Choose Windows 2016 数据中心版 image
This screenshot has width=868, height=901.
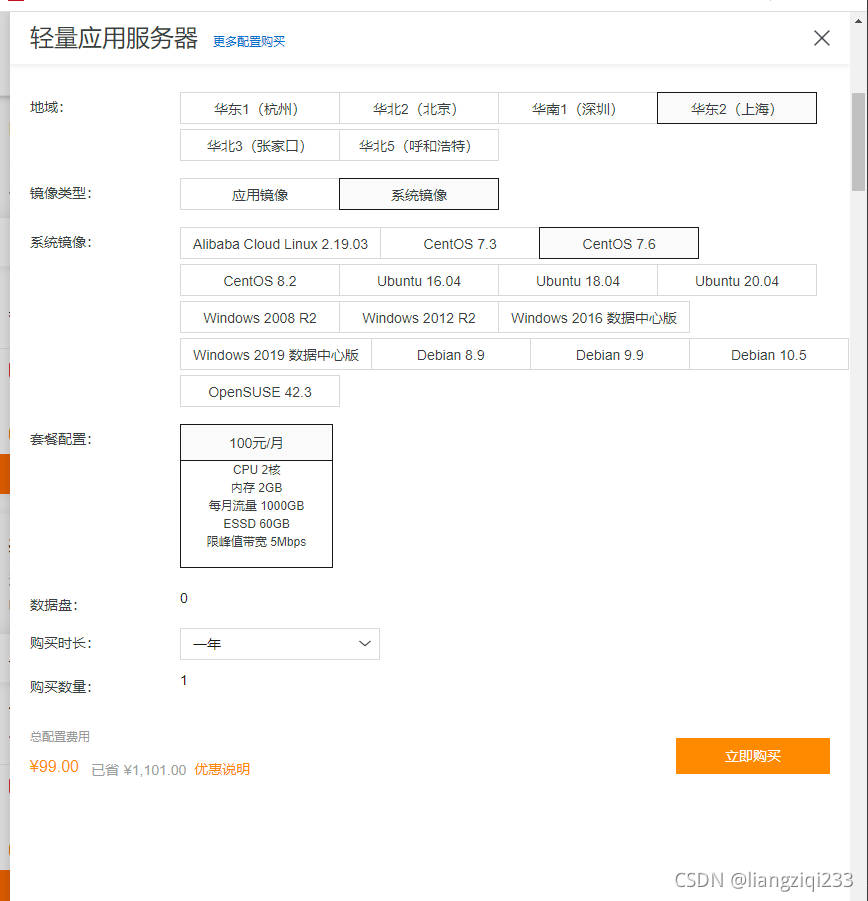pyautogui.click(x=594, y=318)
